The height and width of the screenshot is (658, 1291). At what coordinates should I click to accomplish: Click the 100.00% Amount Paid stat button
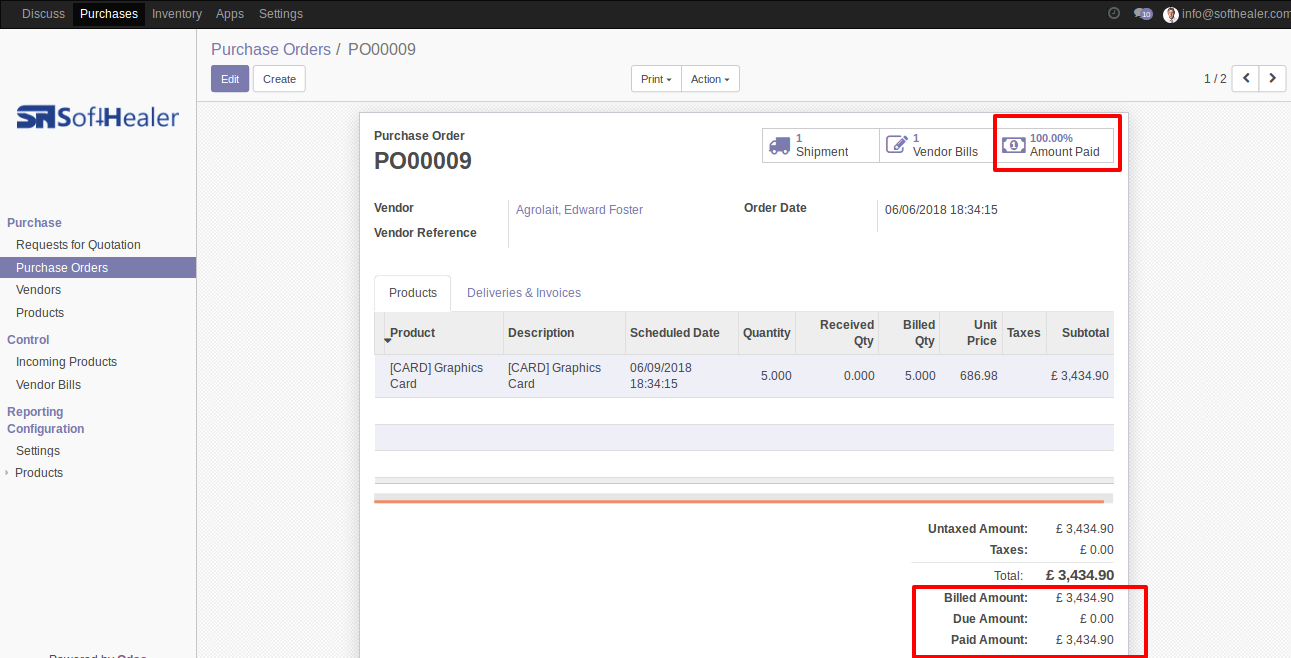tap(1055, 145)
